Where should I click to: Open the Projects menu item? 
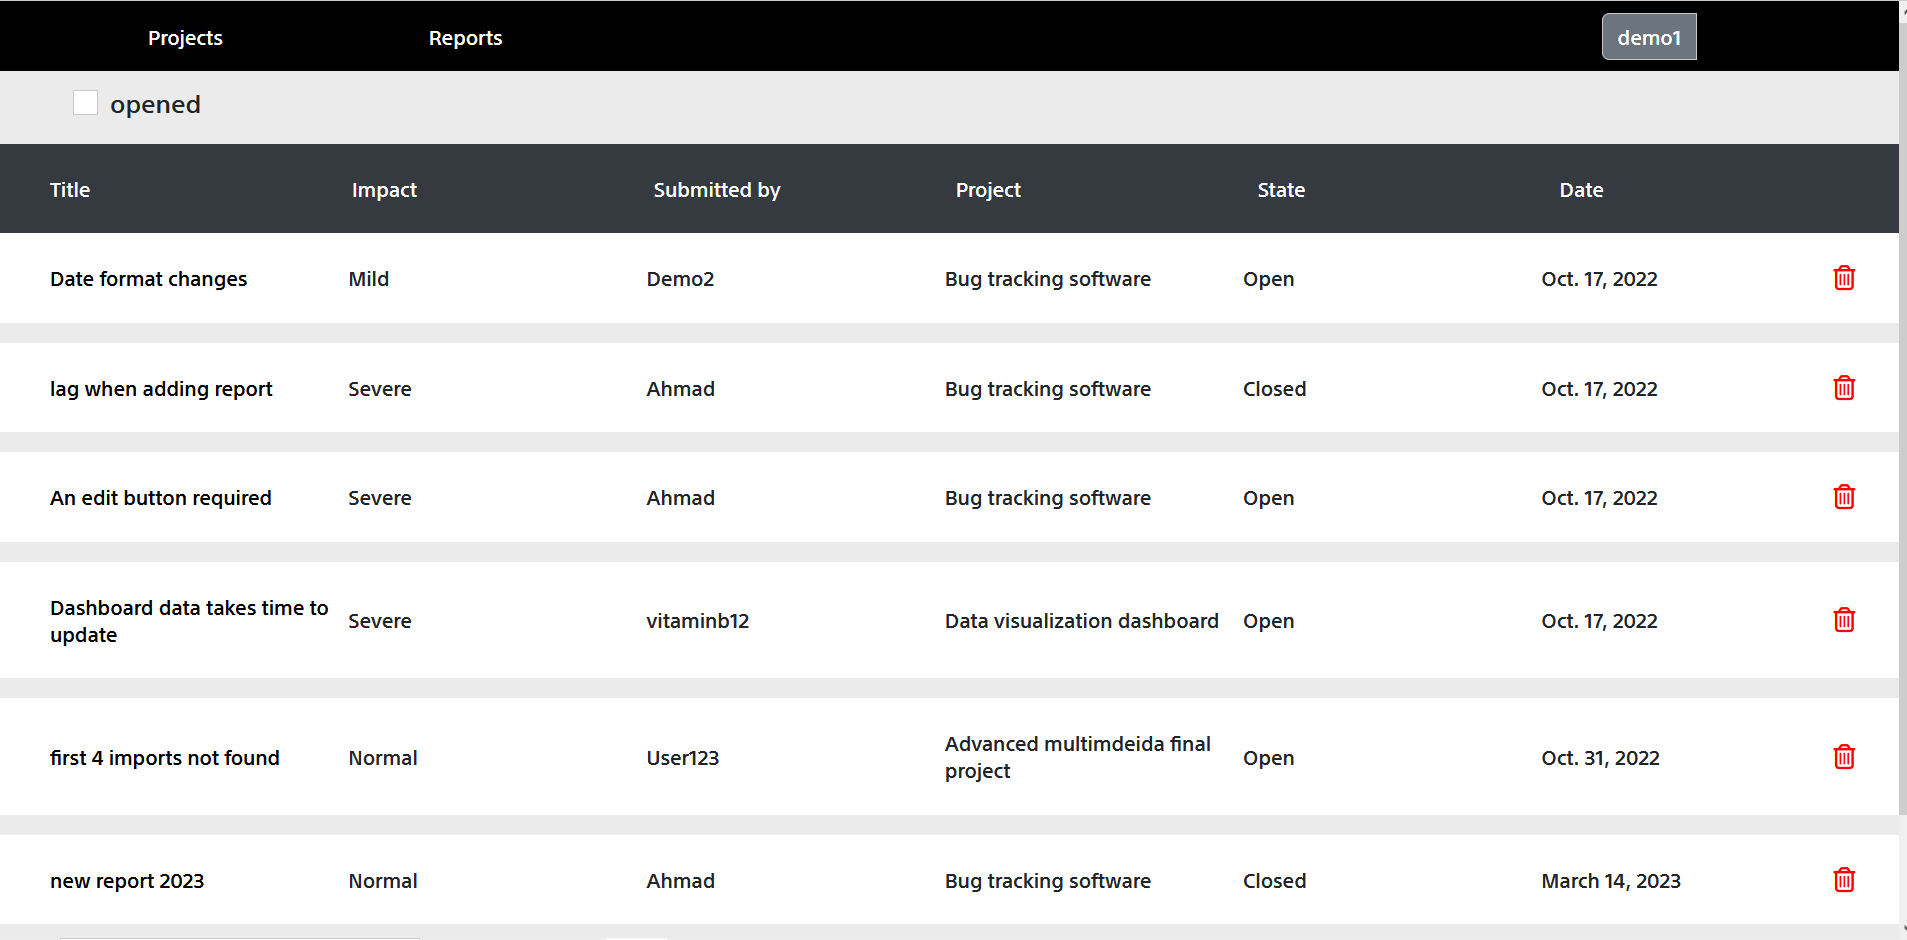click(185, 38)
